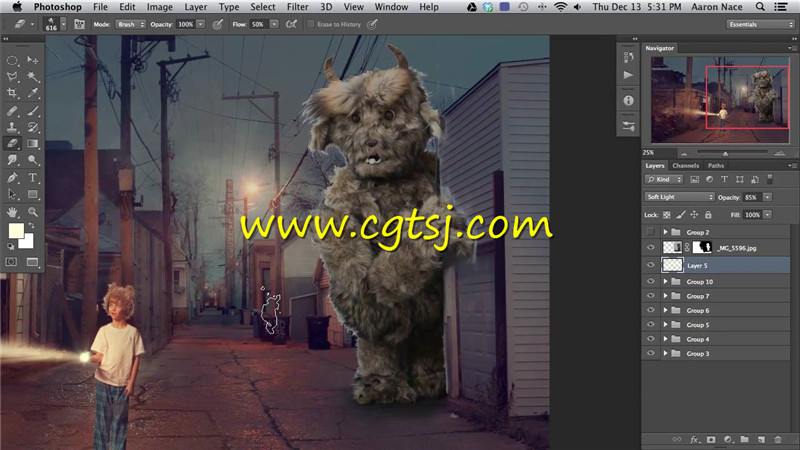Select the Move tool
The image size is (800, 450).
(33, 60)
